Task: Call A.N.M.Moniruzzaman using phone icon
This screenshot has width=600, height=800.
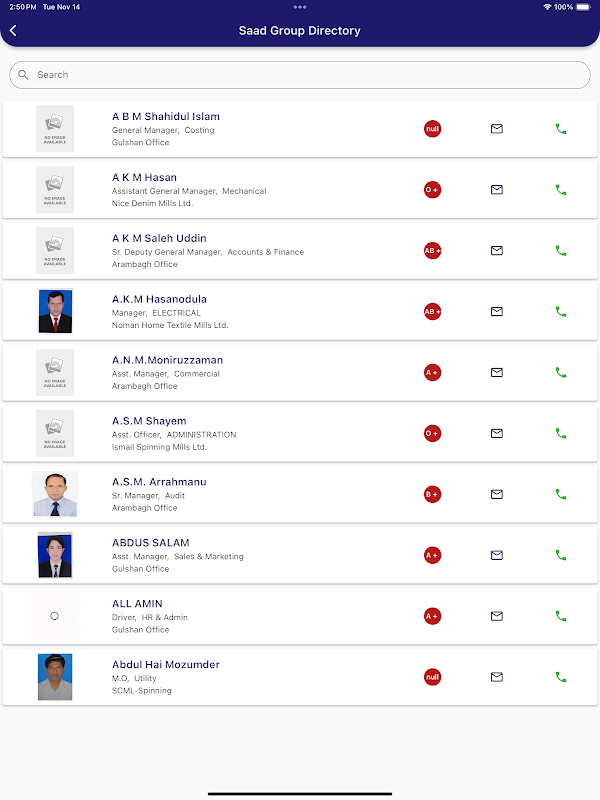Action: click(x=561, y=372)
